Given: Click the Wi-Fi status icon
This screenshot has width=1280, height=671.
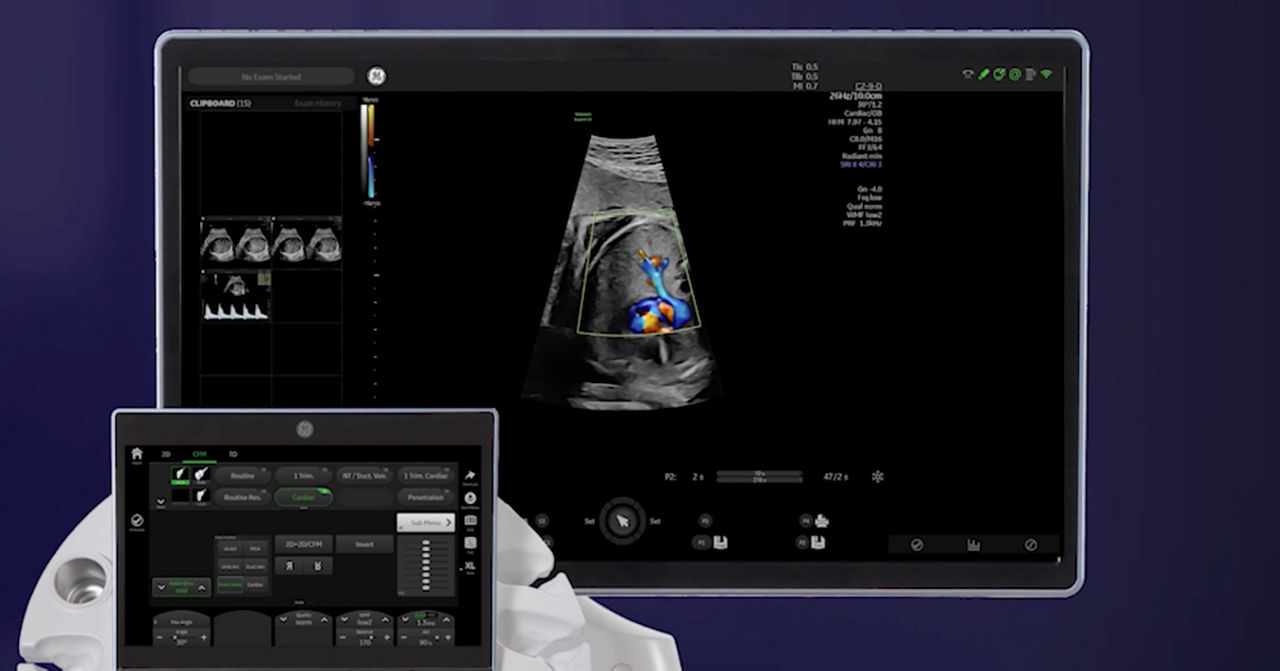Looking at the screenshot, I should 1046,74.
